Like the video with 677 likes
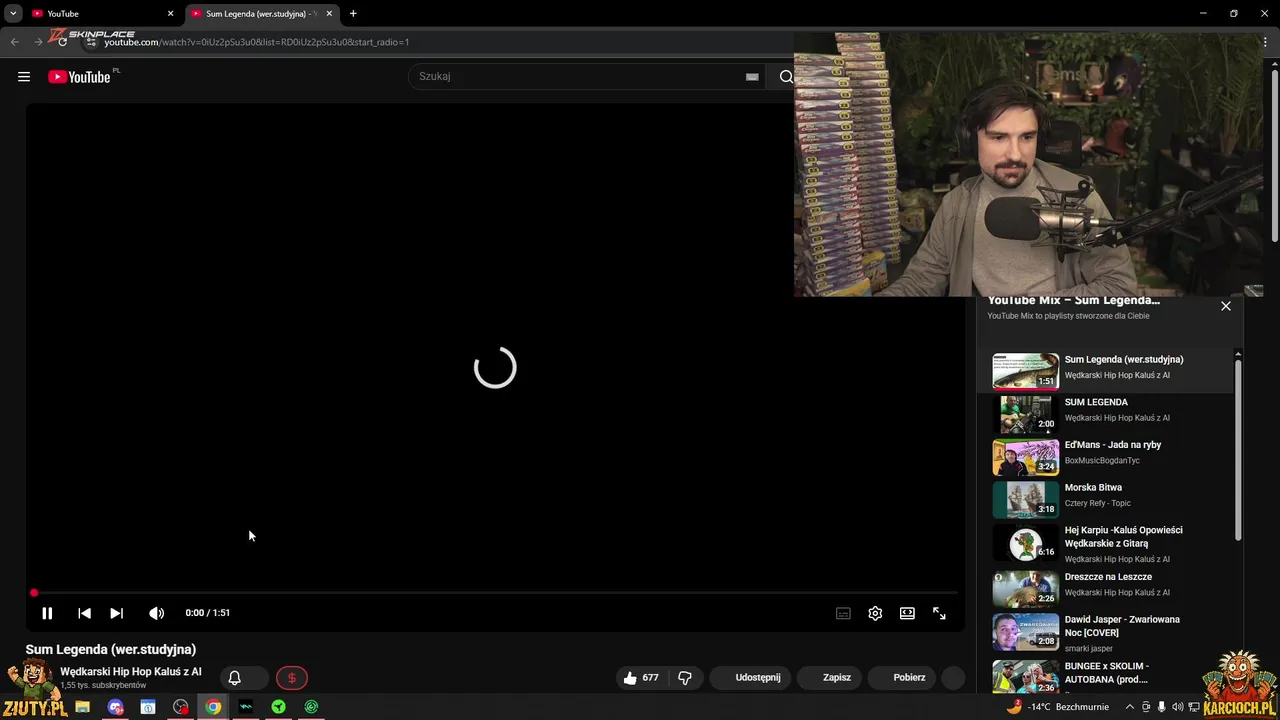 [x=640, y=678]
